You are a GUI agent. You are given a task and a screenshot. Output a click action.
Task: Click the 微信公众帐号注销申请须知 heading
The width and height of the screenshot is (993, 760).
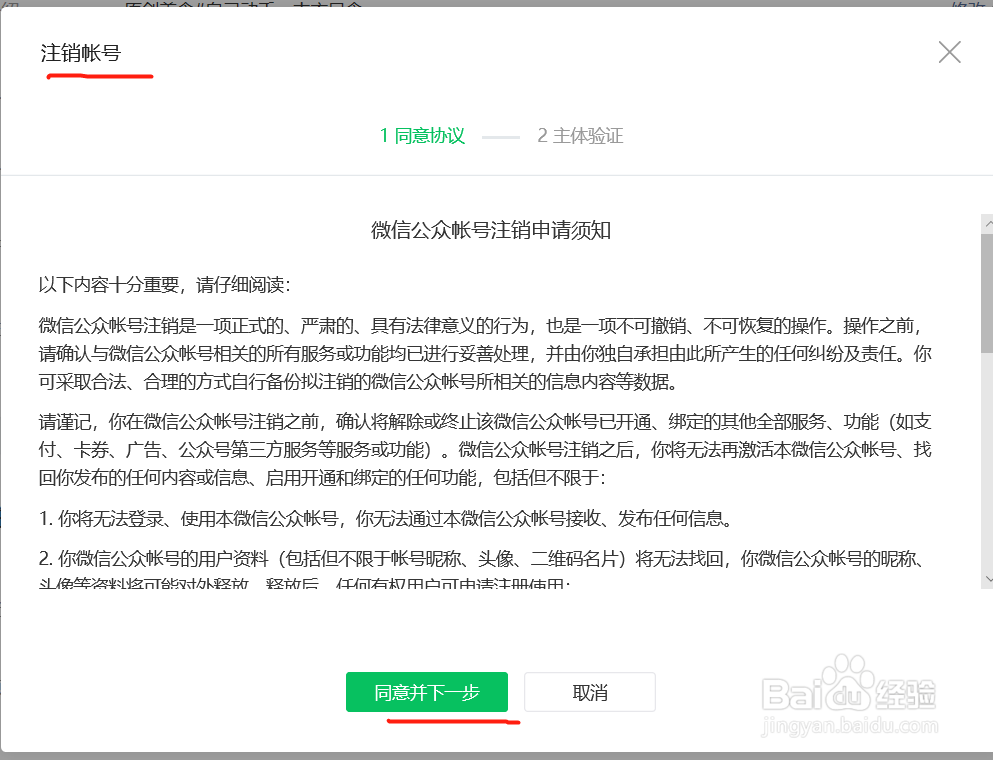[x=493, y=230]
